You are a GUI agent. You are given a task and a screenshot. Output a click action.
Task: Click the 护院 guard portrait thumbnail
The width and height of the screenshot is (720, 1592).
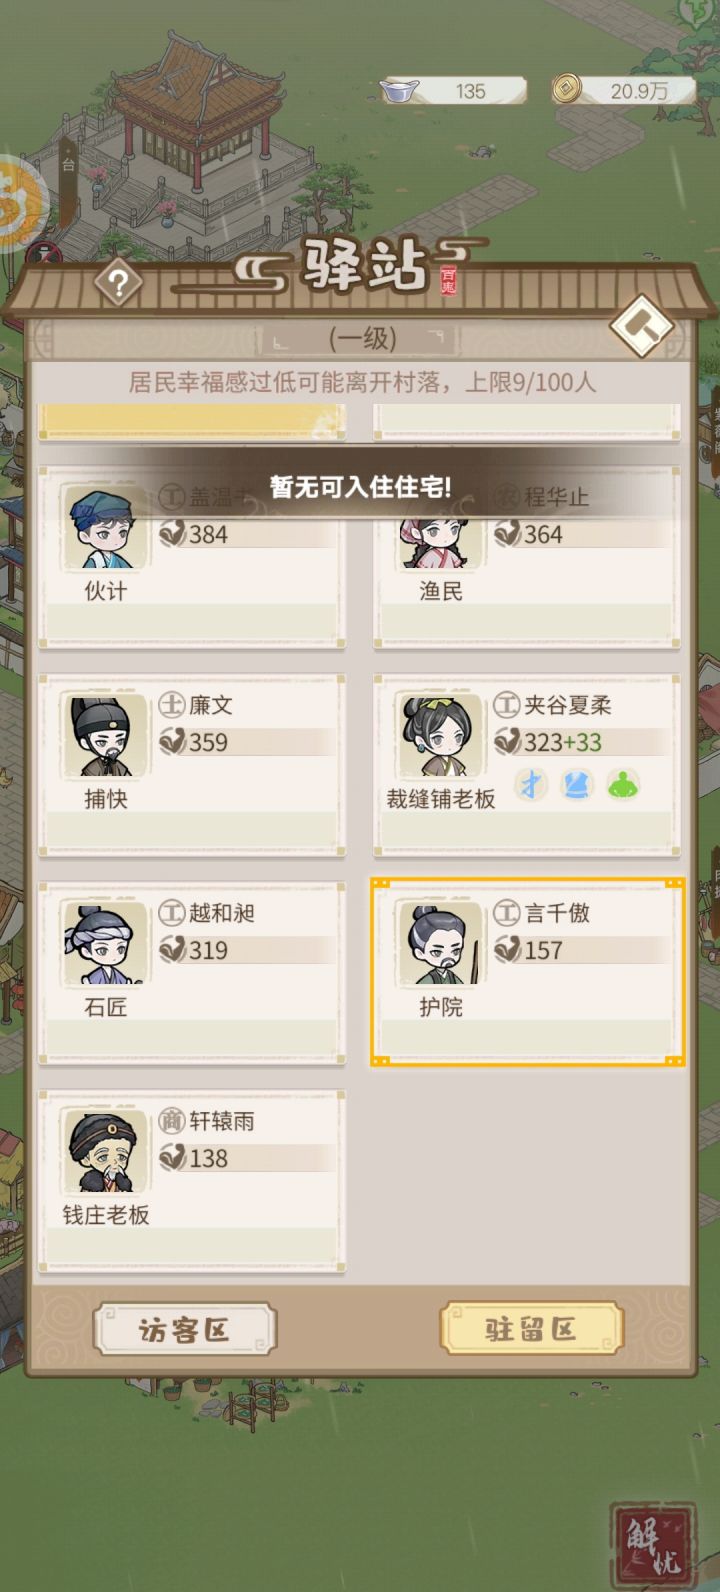pyautogui.click(x=439, y=944)
